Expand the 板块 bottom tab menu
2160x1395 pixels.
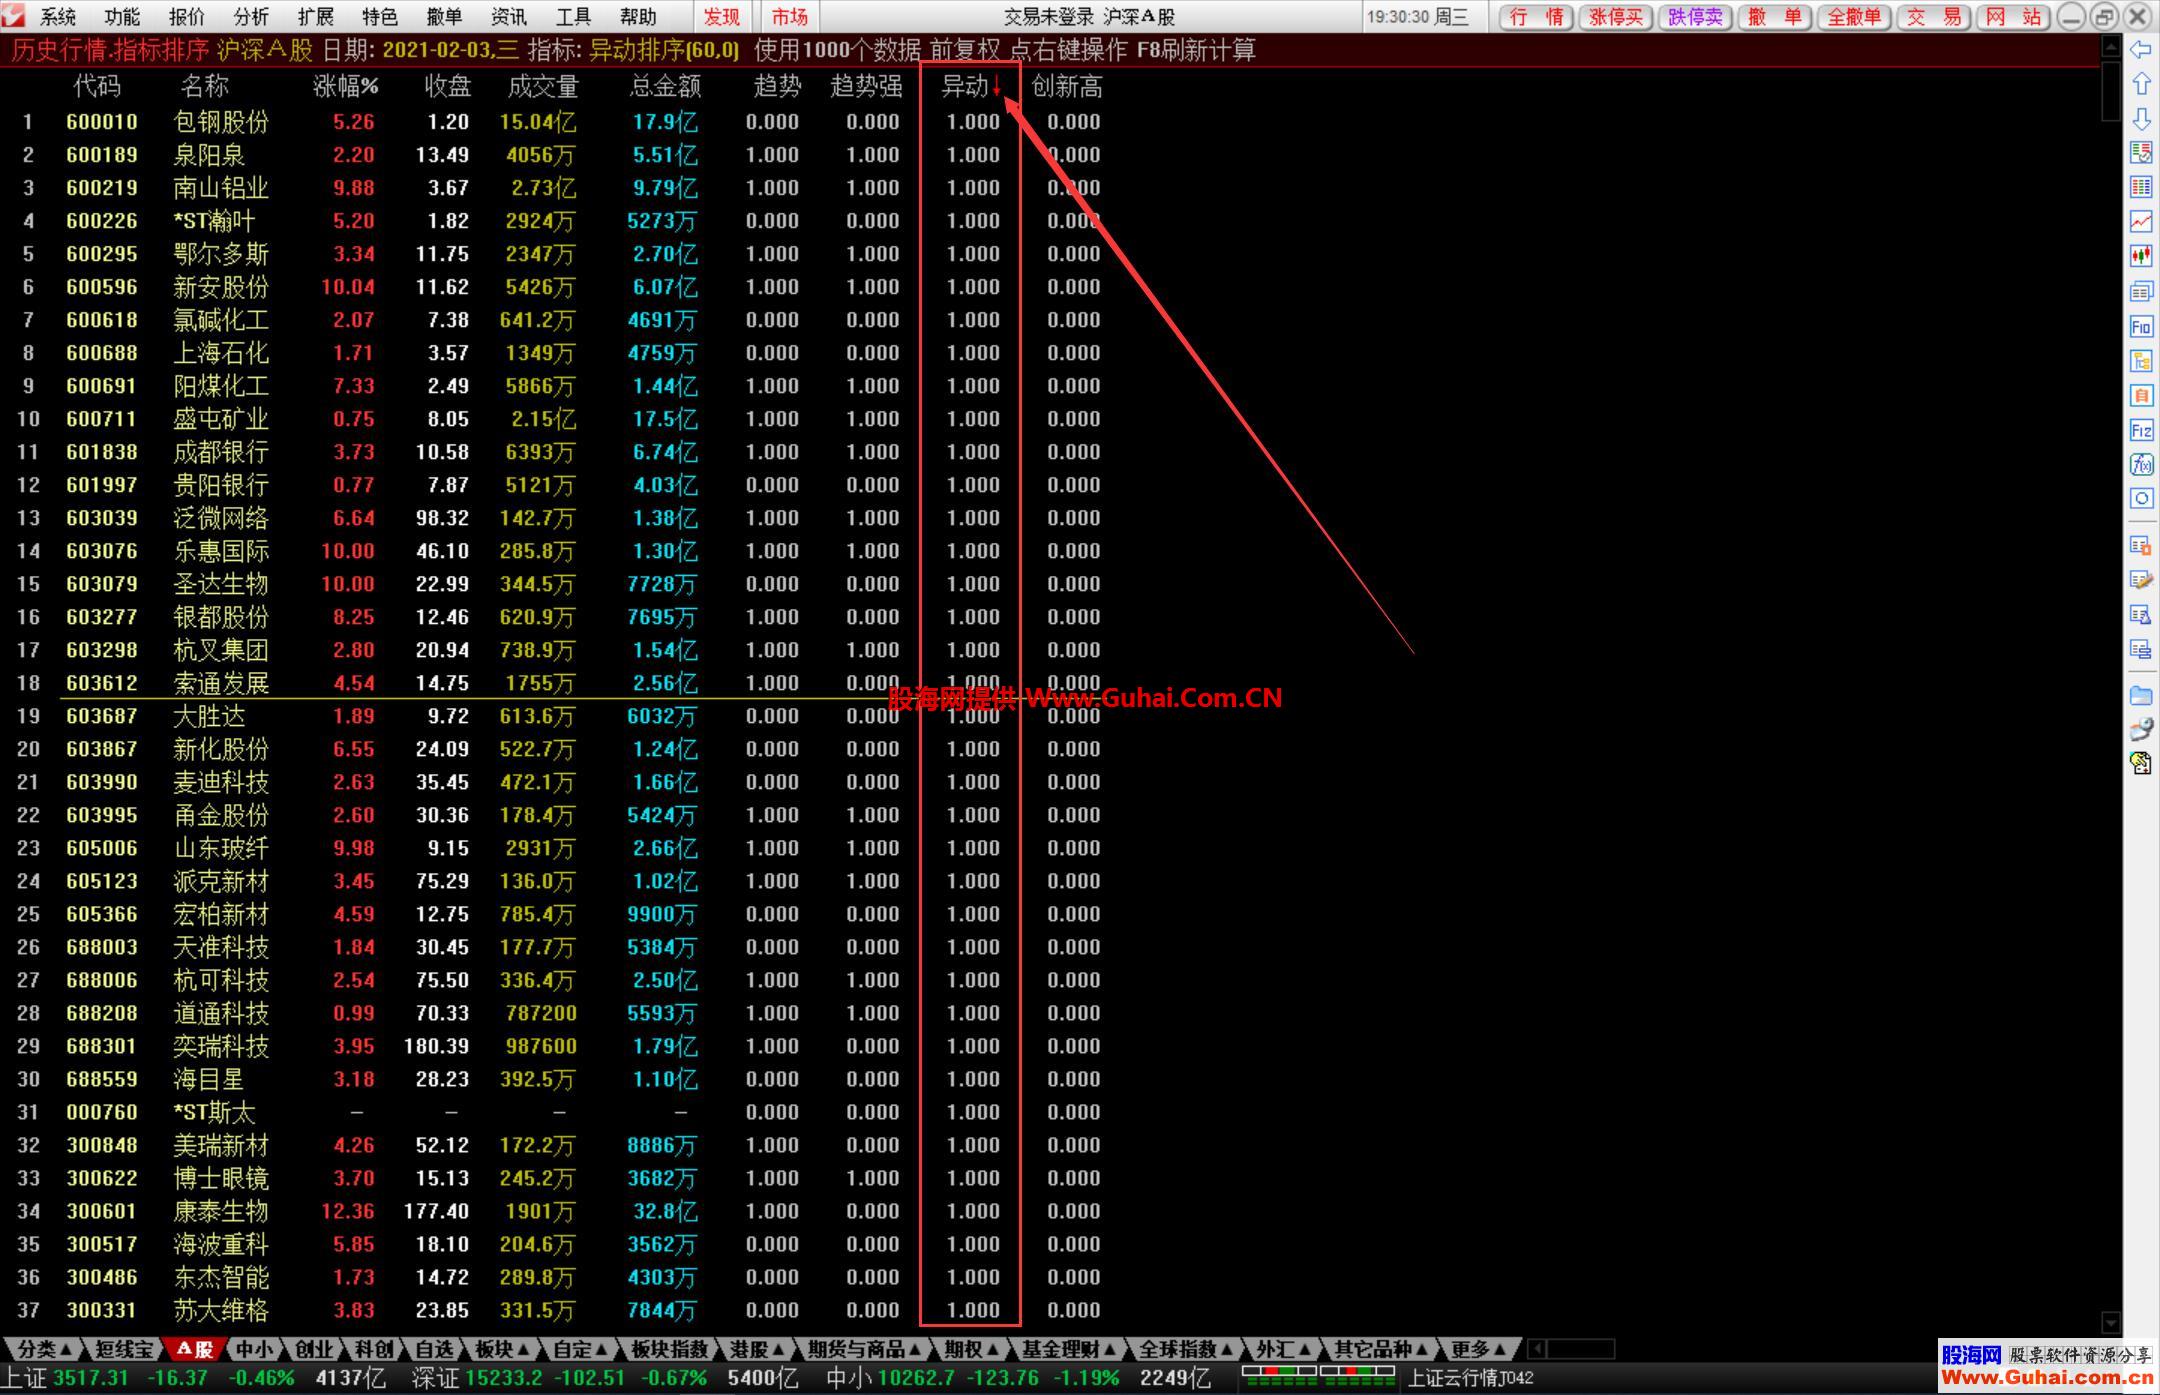502,1349
